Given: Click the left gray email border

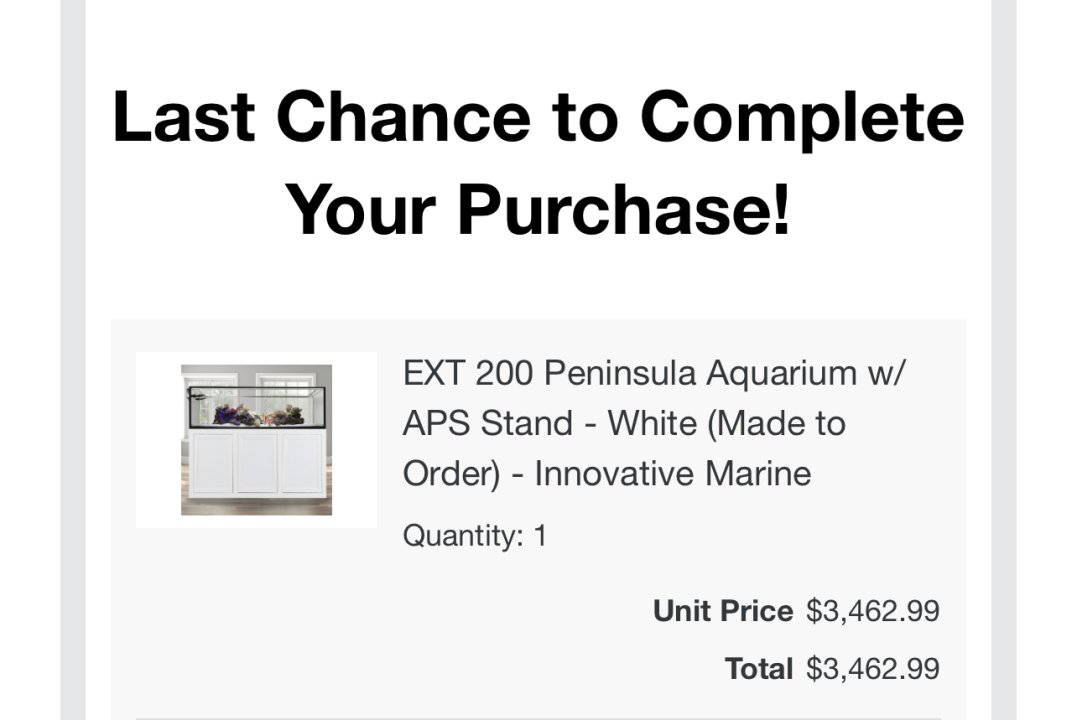Looking at the screenshot, I should pos(73,360).
